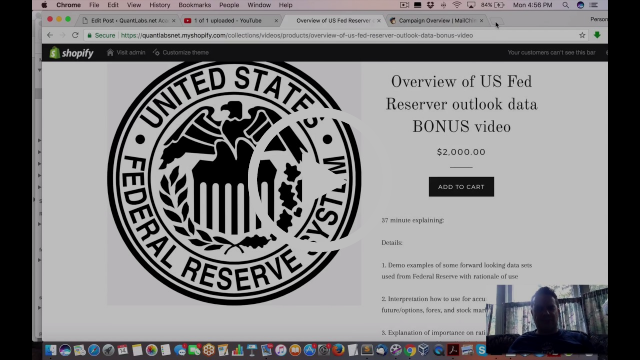Viewport: 640px width, 360px height.
Task: Open FaceTime from the dock
Action: (195, 350)
